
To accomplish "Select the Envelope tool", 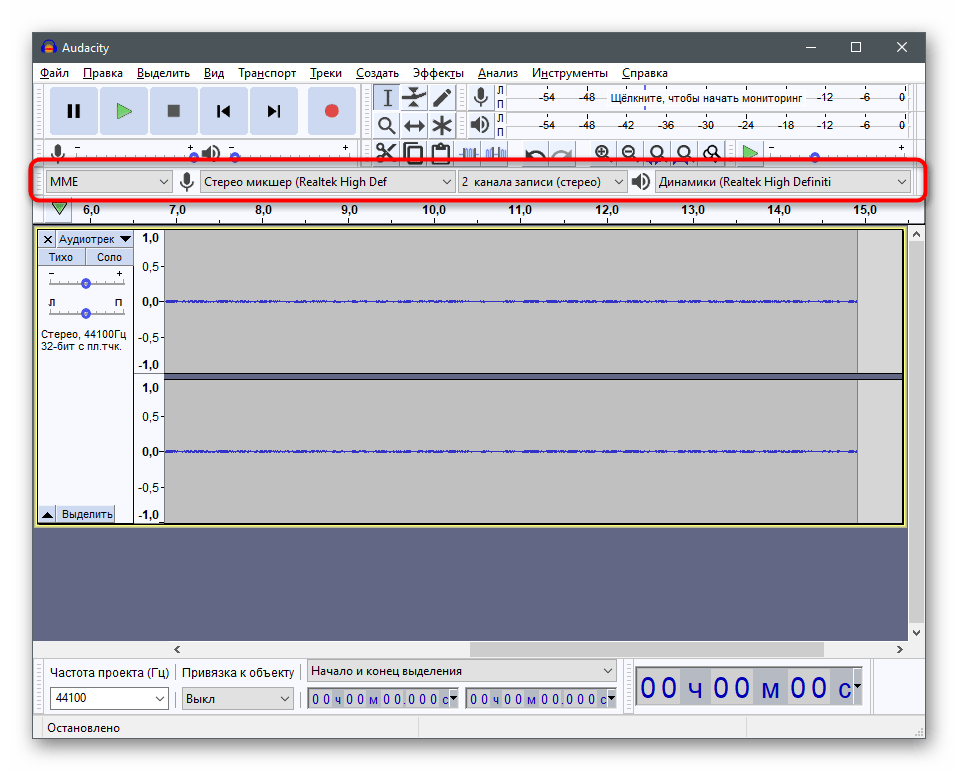I will click(x=414, y=98).
